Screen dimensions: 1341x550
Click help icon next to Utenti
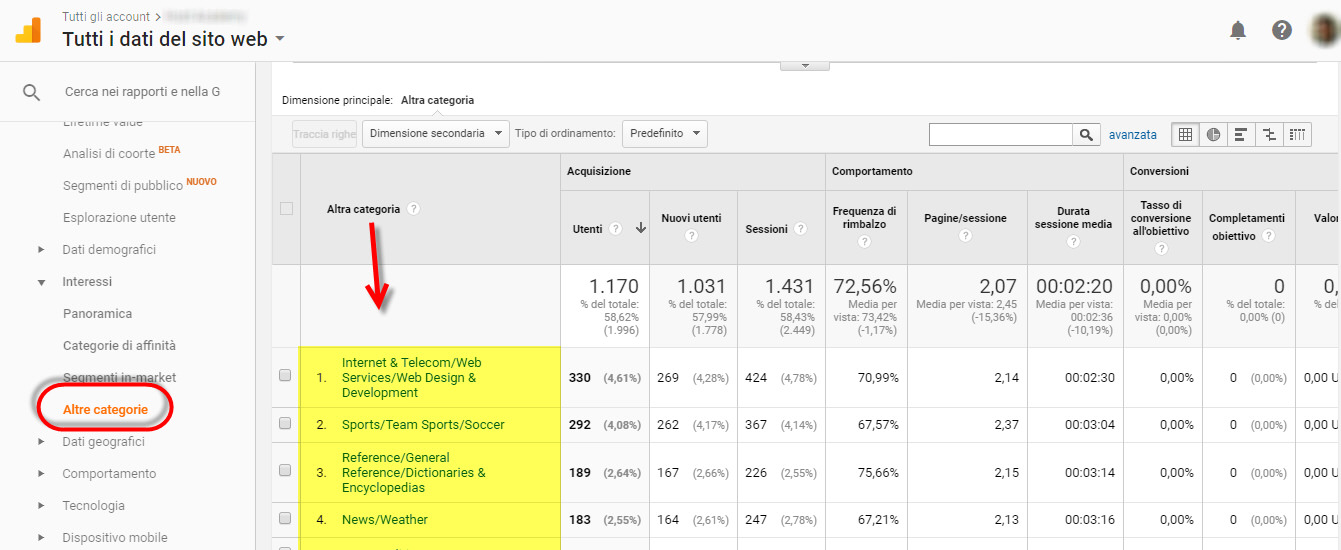616,229
